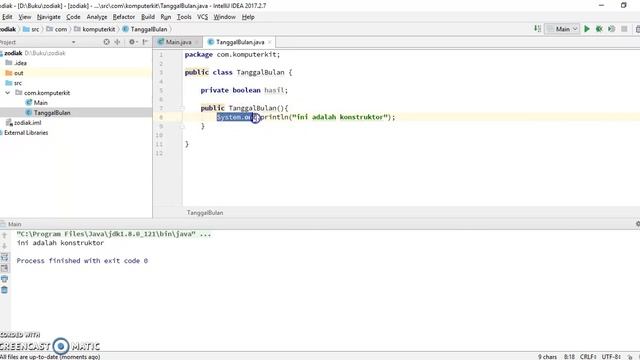The width and height of the screenshot is (640, 360).
Task: Click the TanggalBulan breadcrumb in navigation bar
Action: 145,29
